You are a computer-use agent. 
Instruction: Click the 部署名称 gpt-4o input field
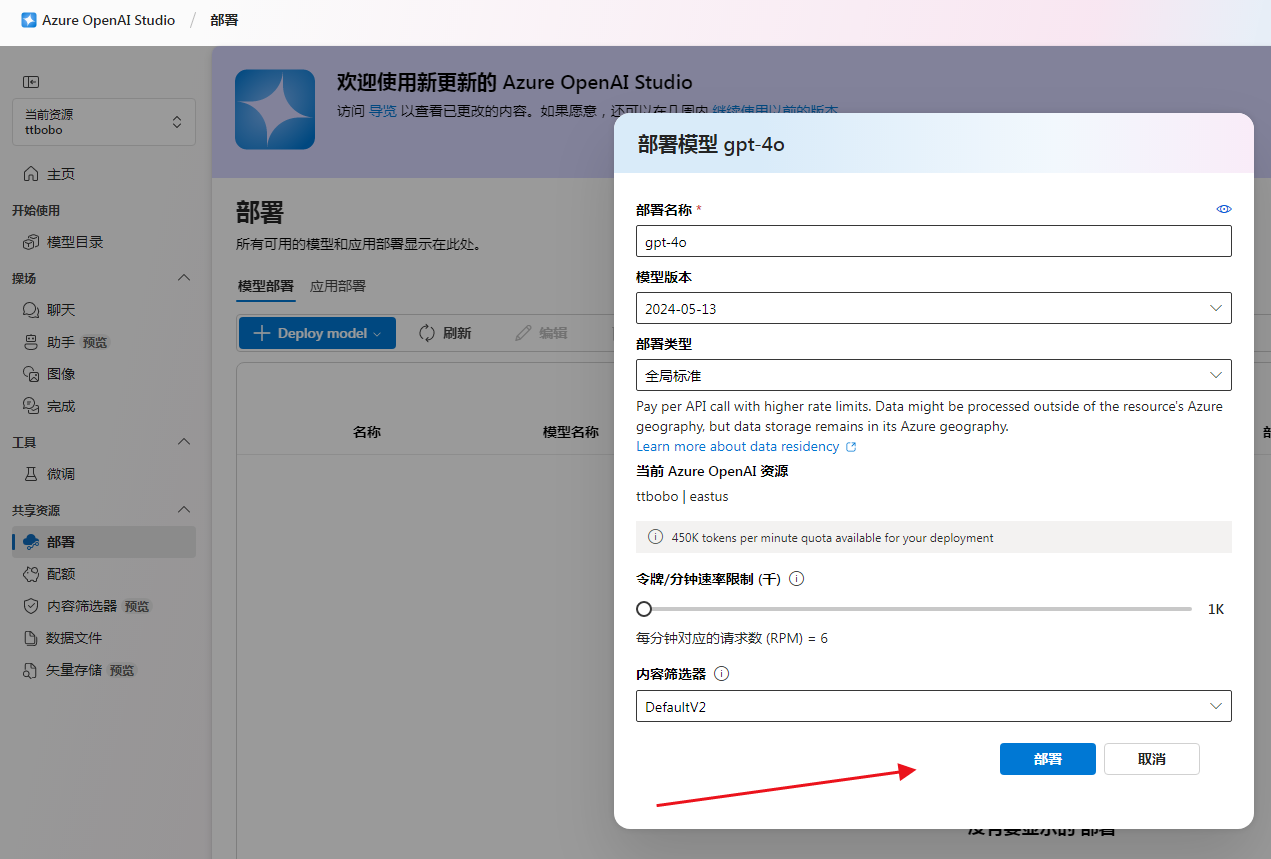tap(934, 242)
